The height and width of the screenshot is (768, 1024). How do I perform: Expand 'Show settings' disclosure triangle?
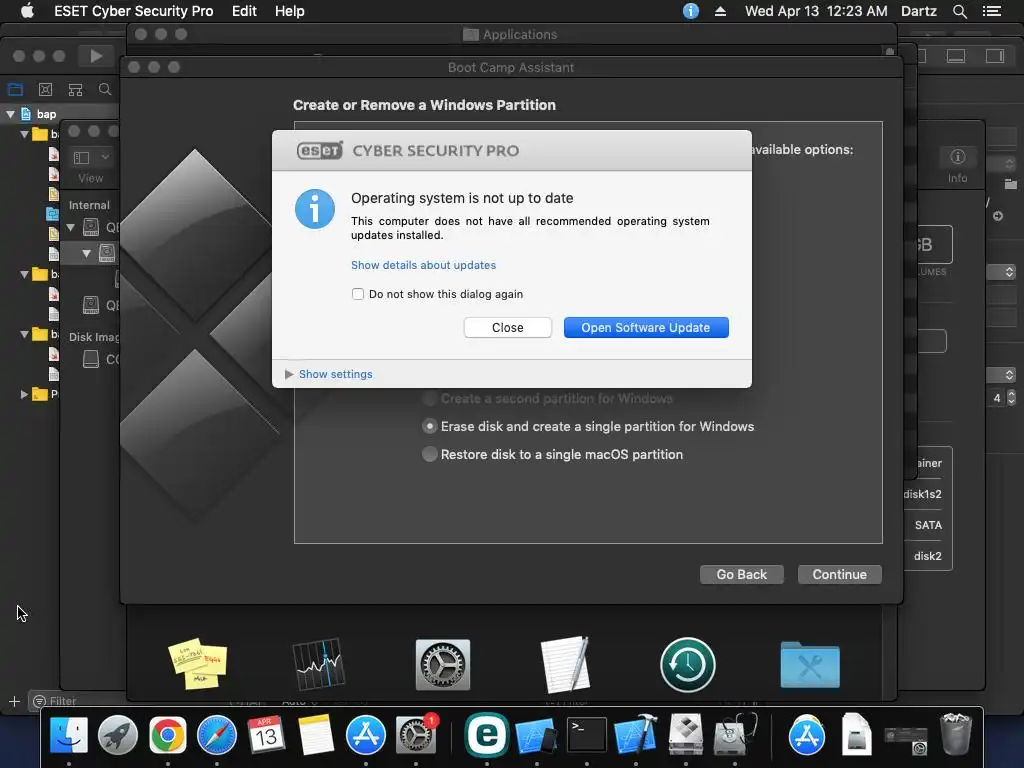289,374
